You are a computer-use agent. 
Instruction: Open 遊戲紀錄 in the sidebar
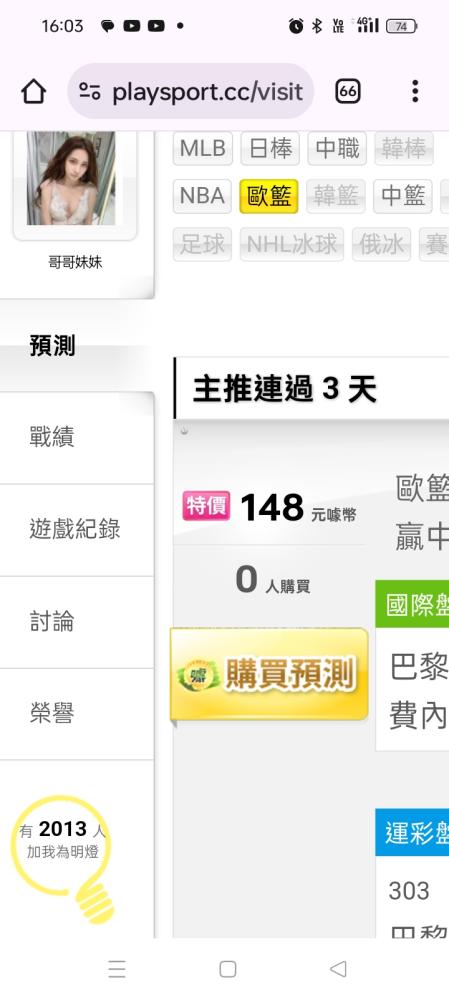(77, 530)
